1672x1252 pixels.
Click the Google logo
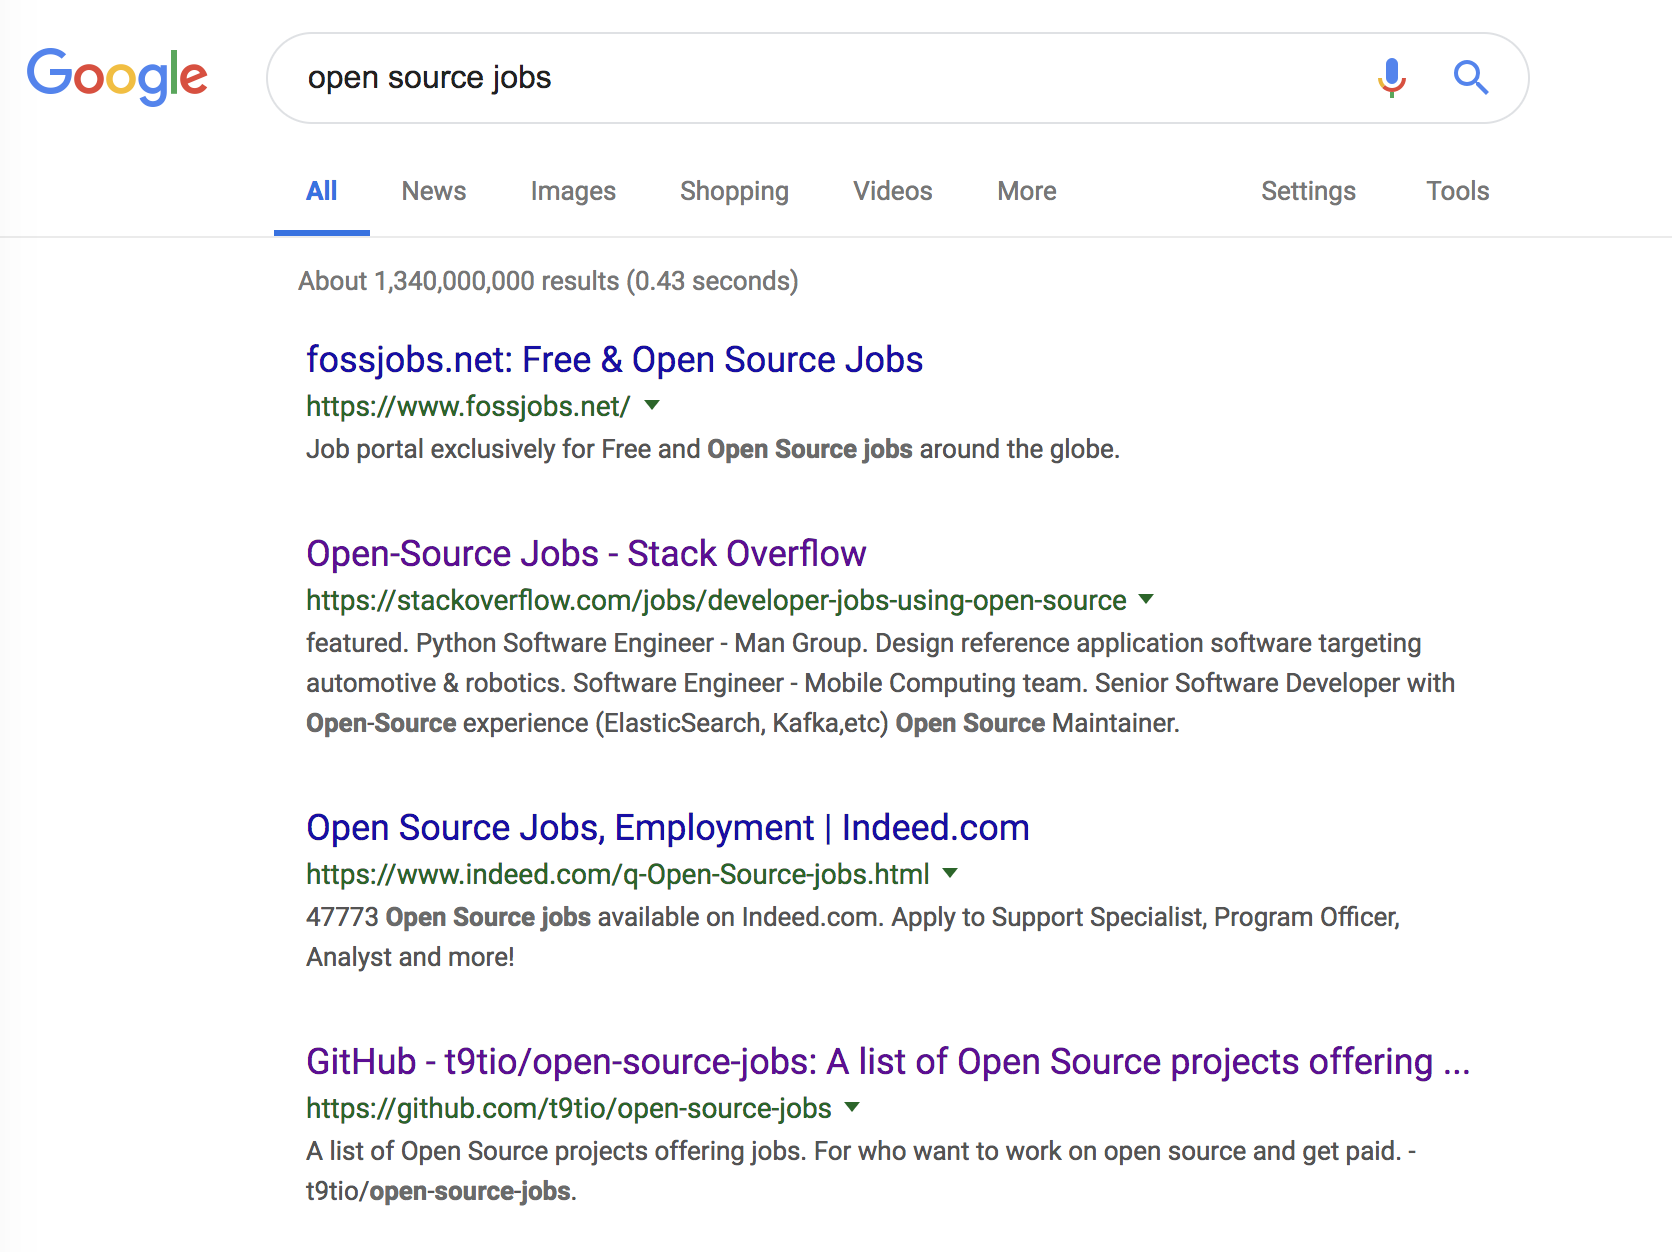[x=117, y=76]
